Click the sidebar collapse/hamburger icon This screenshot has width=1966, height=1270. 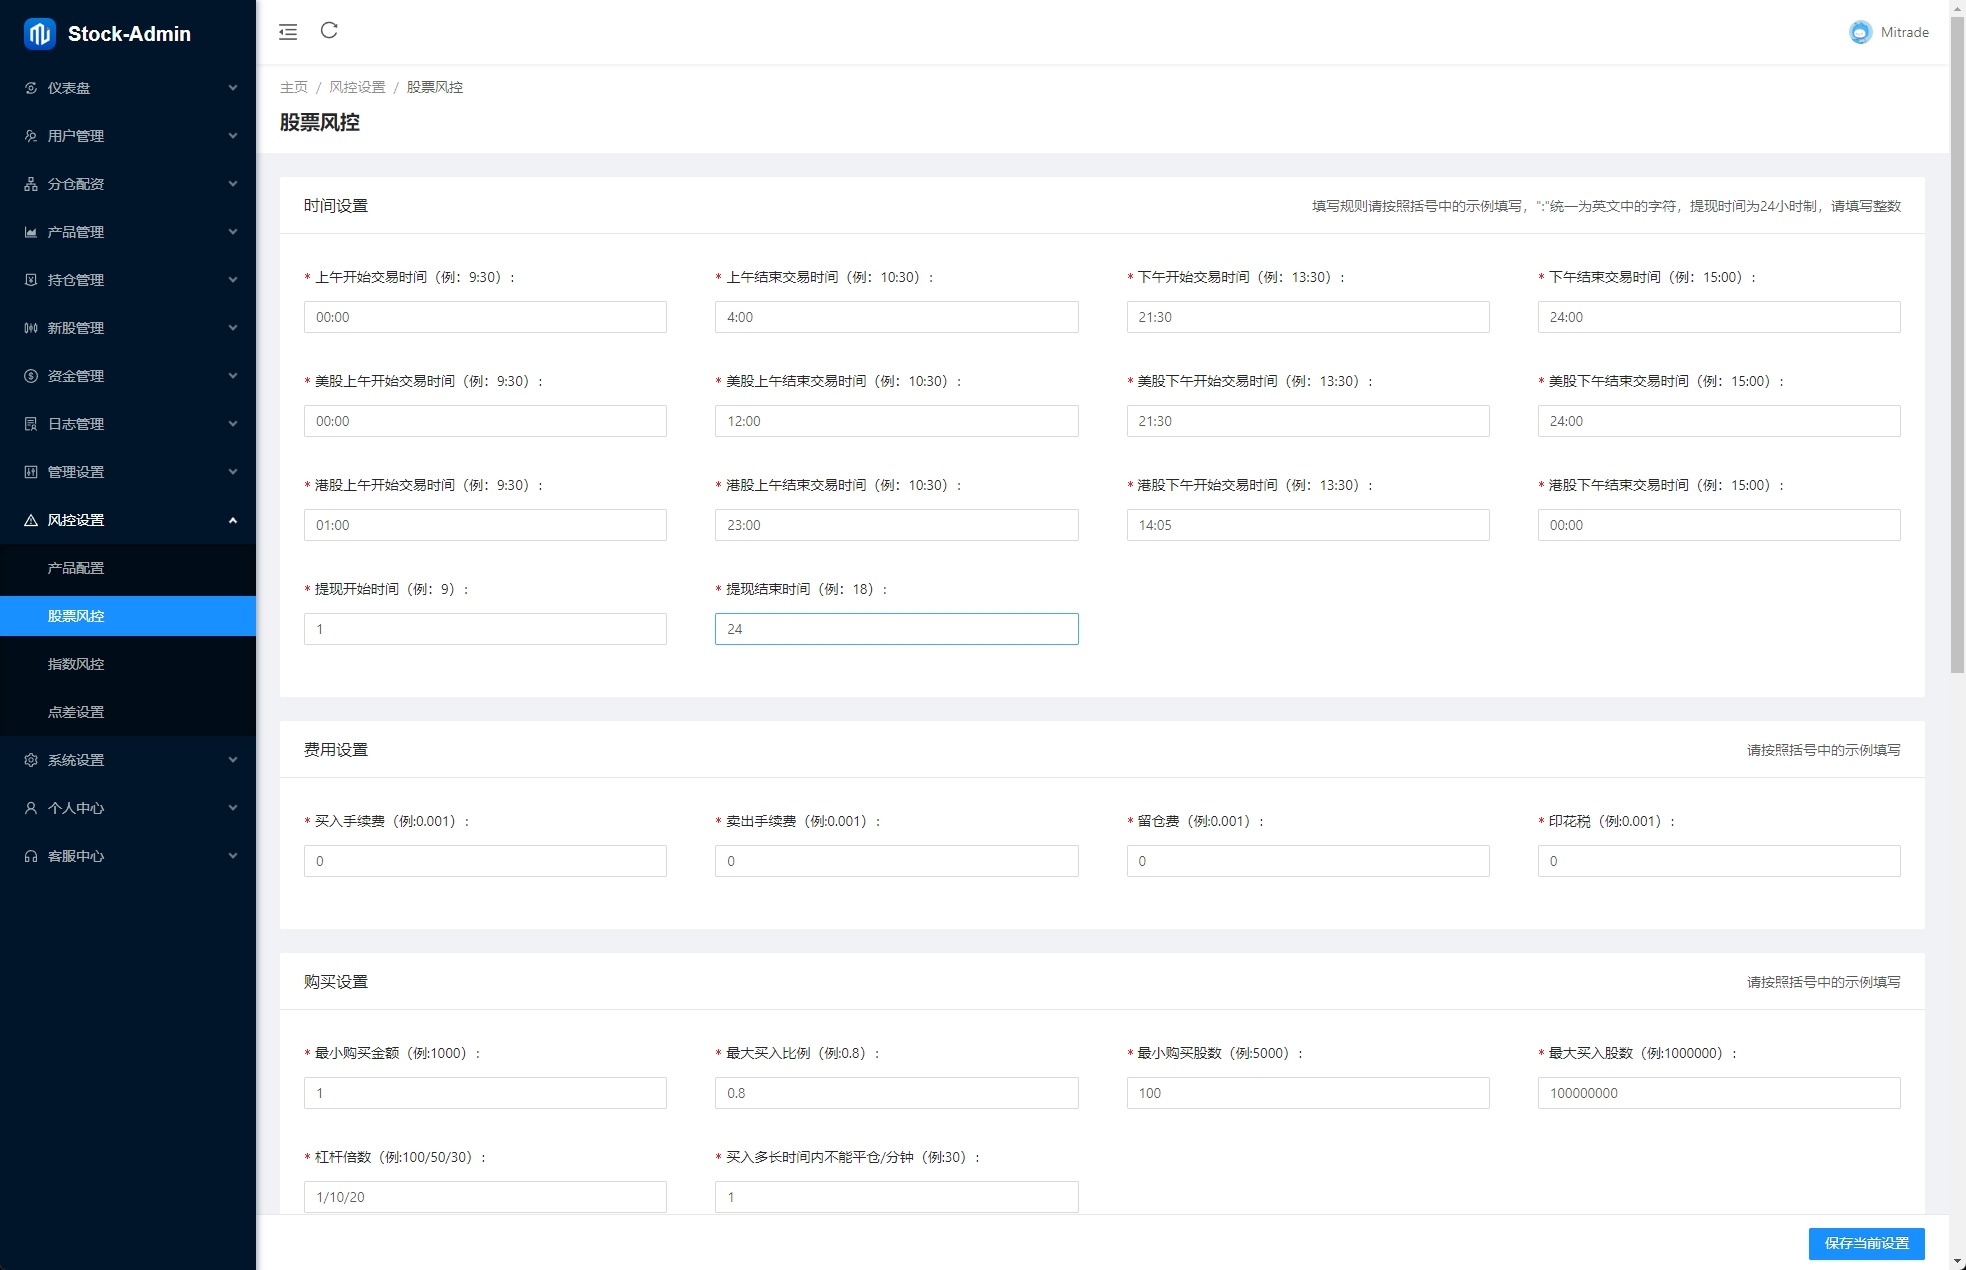click(x=288, y=32)
